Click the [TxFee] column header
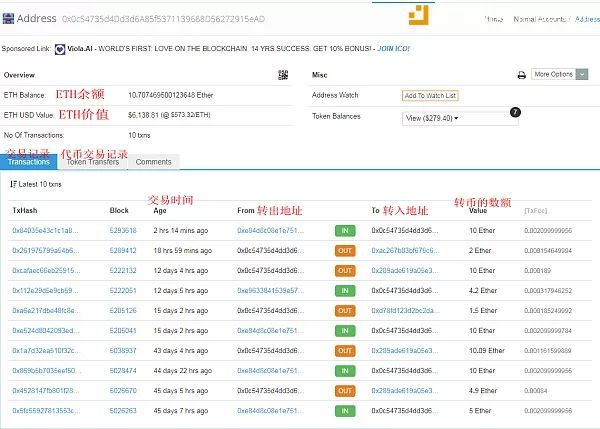Screen dimensions: 600x429 (535, 211)
